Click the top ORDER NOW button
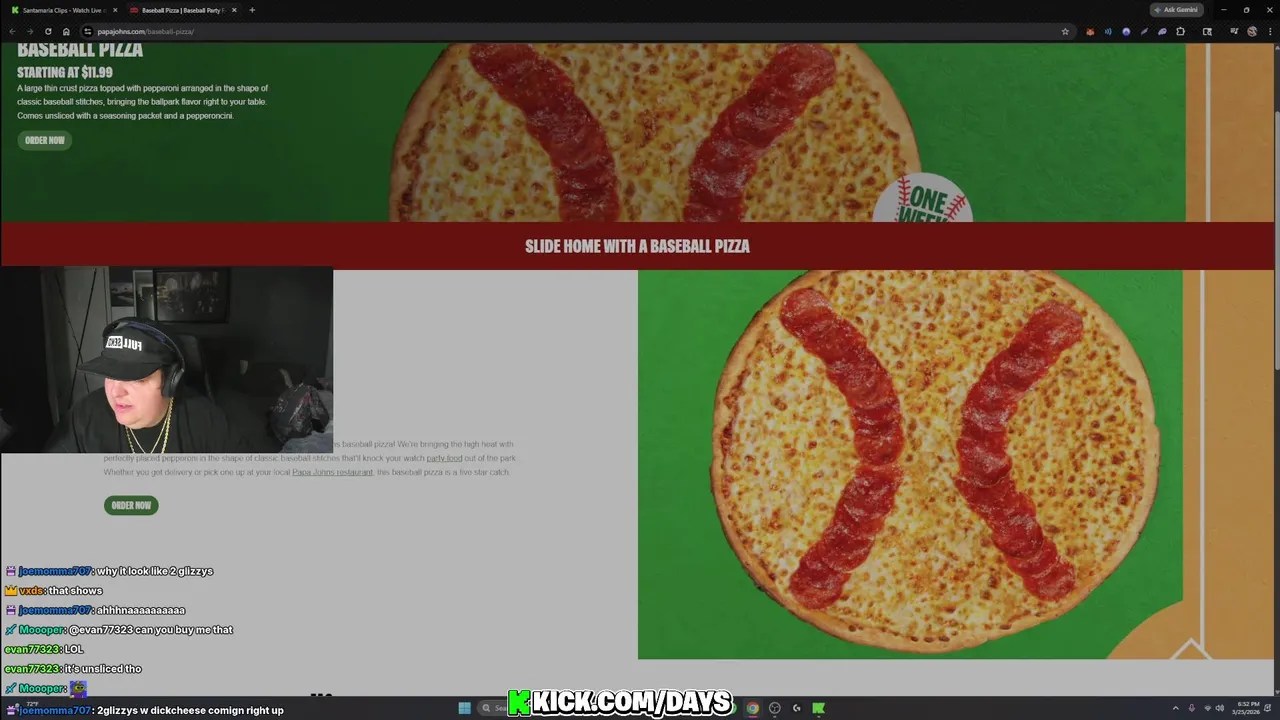1280x720 pixels. (x=44, y=140)
